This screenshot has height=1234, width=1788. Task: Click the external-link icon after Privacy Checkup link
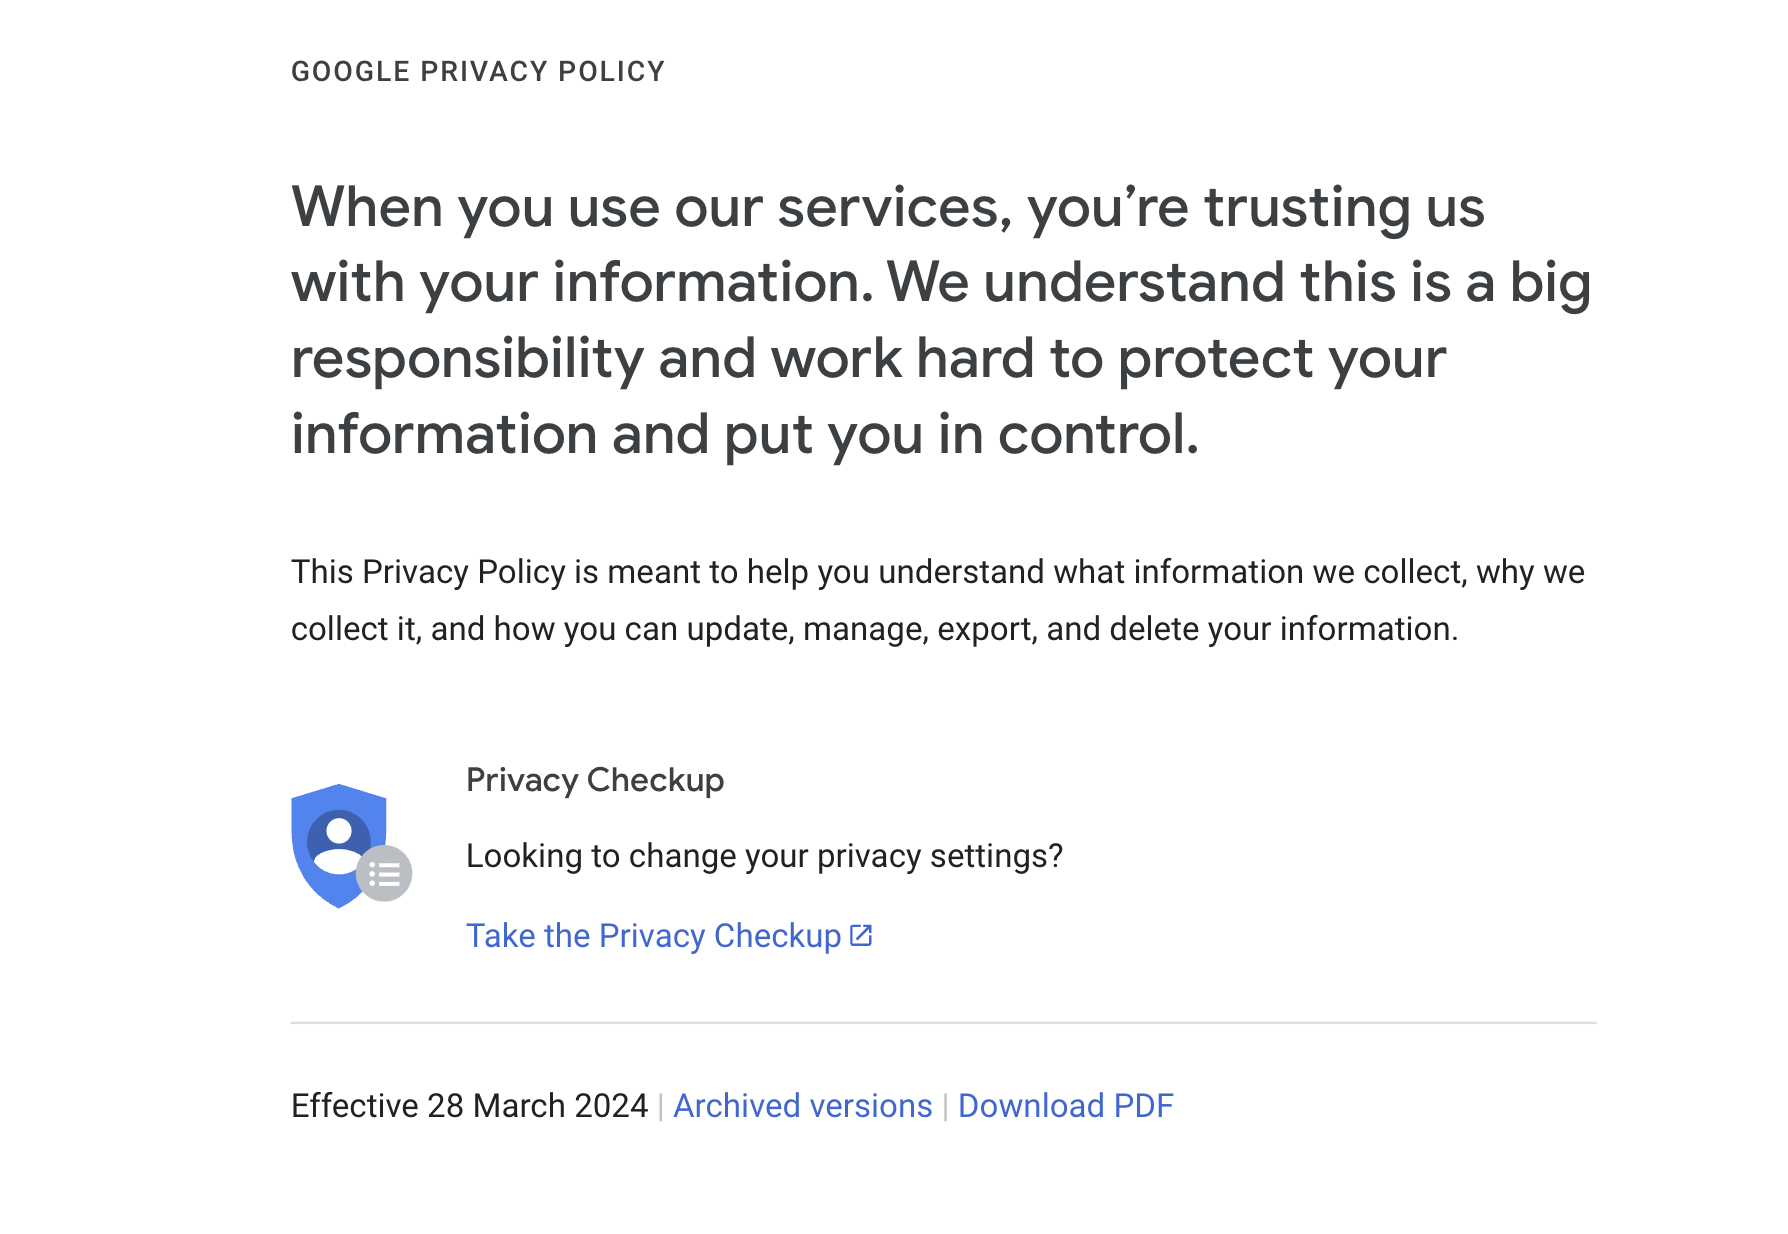(x=861, y=936)
